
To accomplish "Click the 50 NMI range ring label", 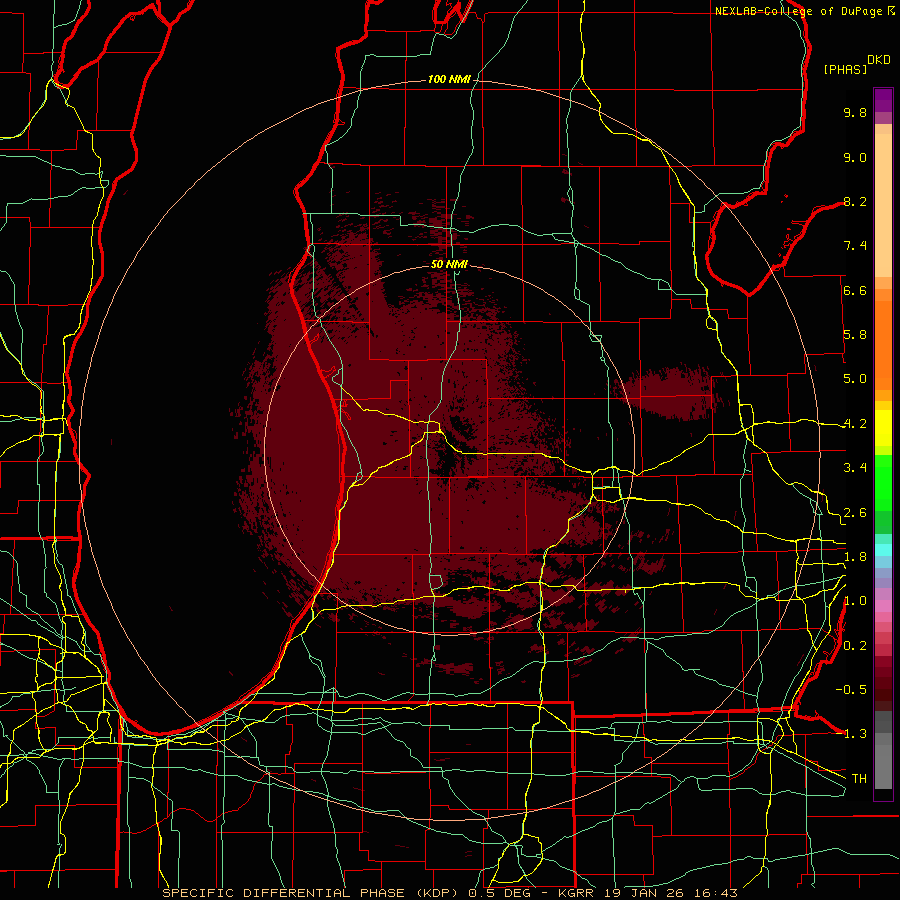I will (x=449, y=264).
